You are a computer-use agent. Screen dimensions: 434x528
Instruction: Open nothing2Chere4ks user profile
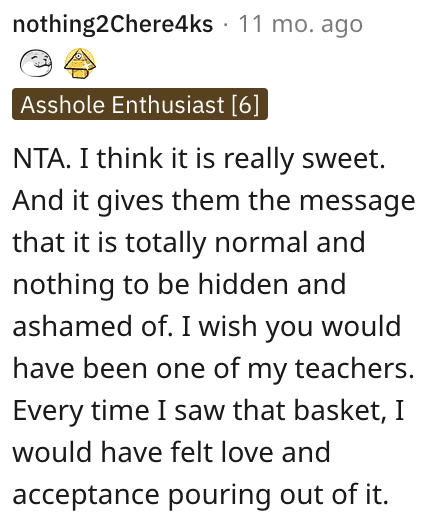tap(113, 24)
